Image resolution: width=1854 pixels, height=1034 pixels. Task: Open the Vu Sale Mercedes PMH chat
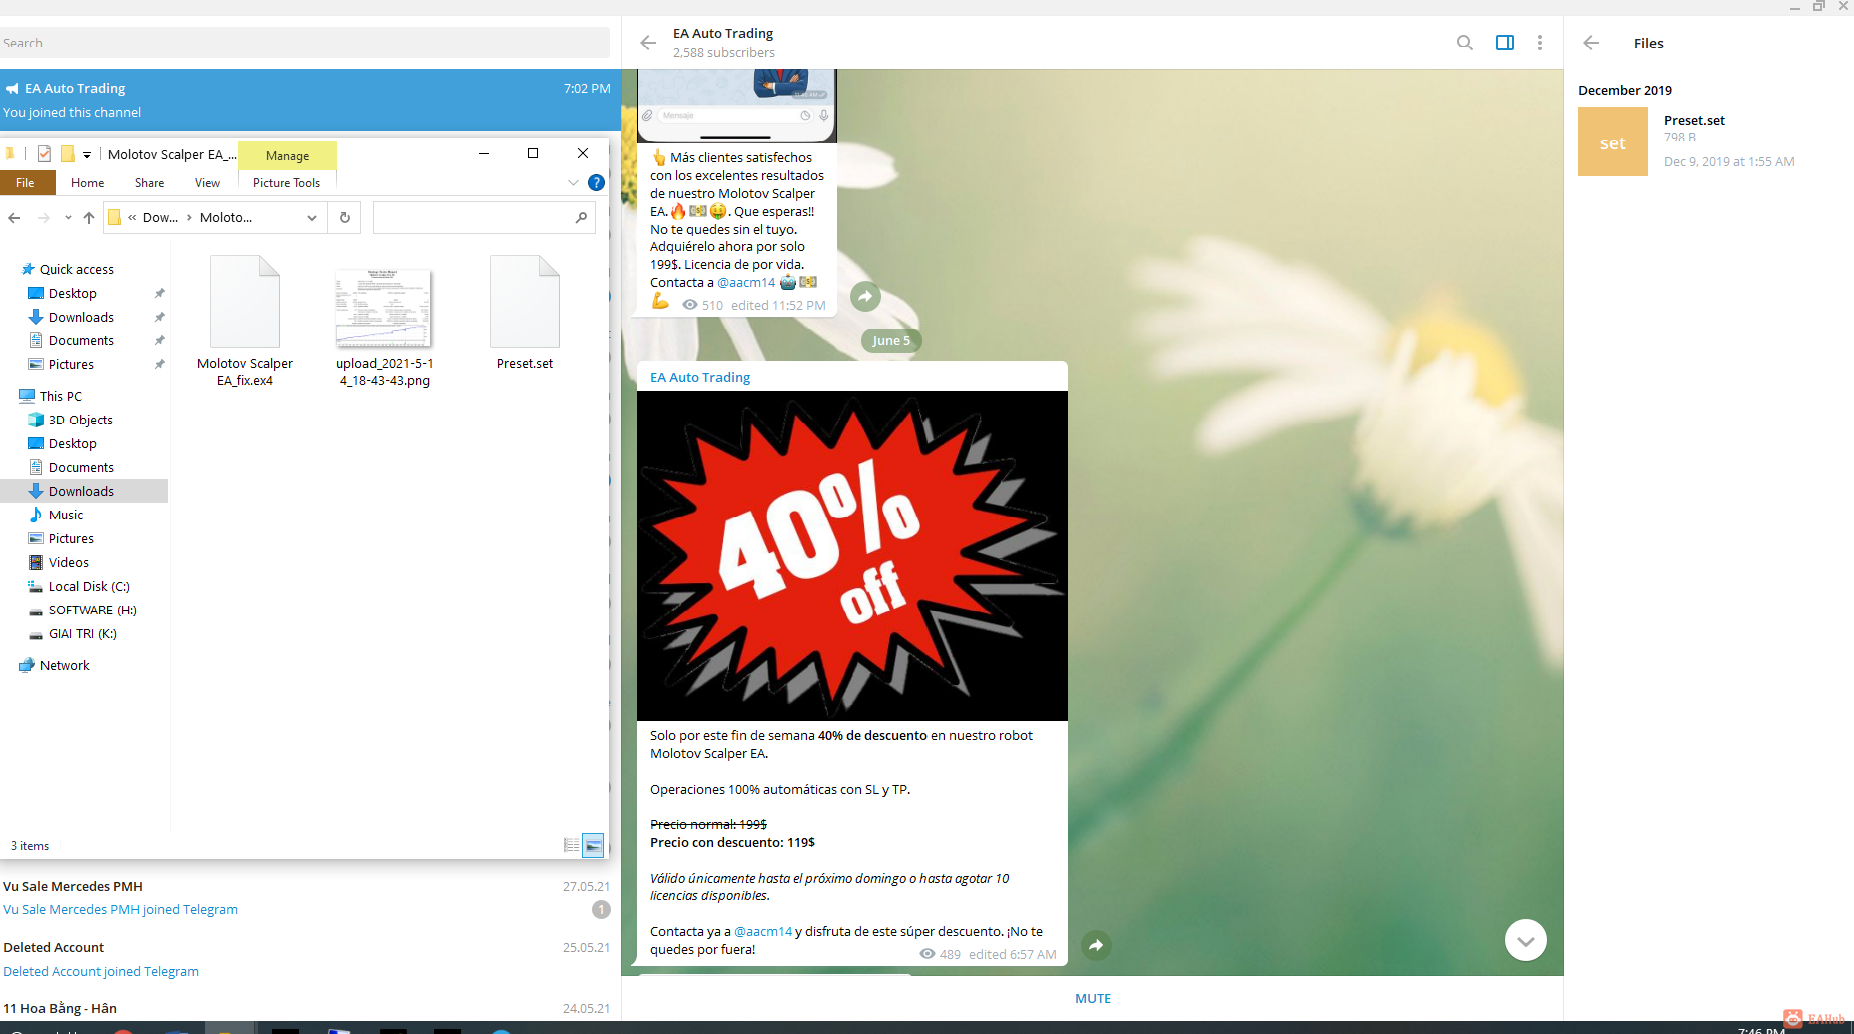point(308,898)
